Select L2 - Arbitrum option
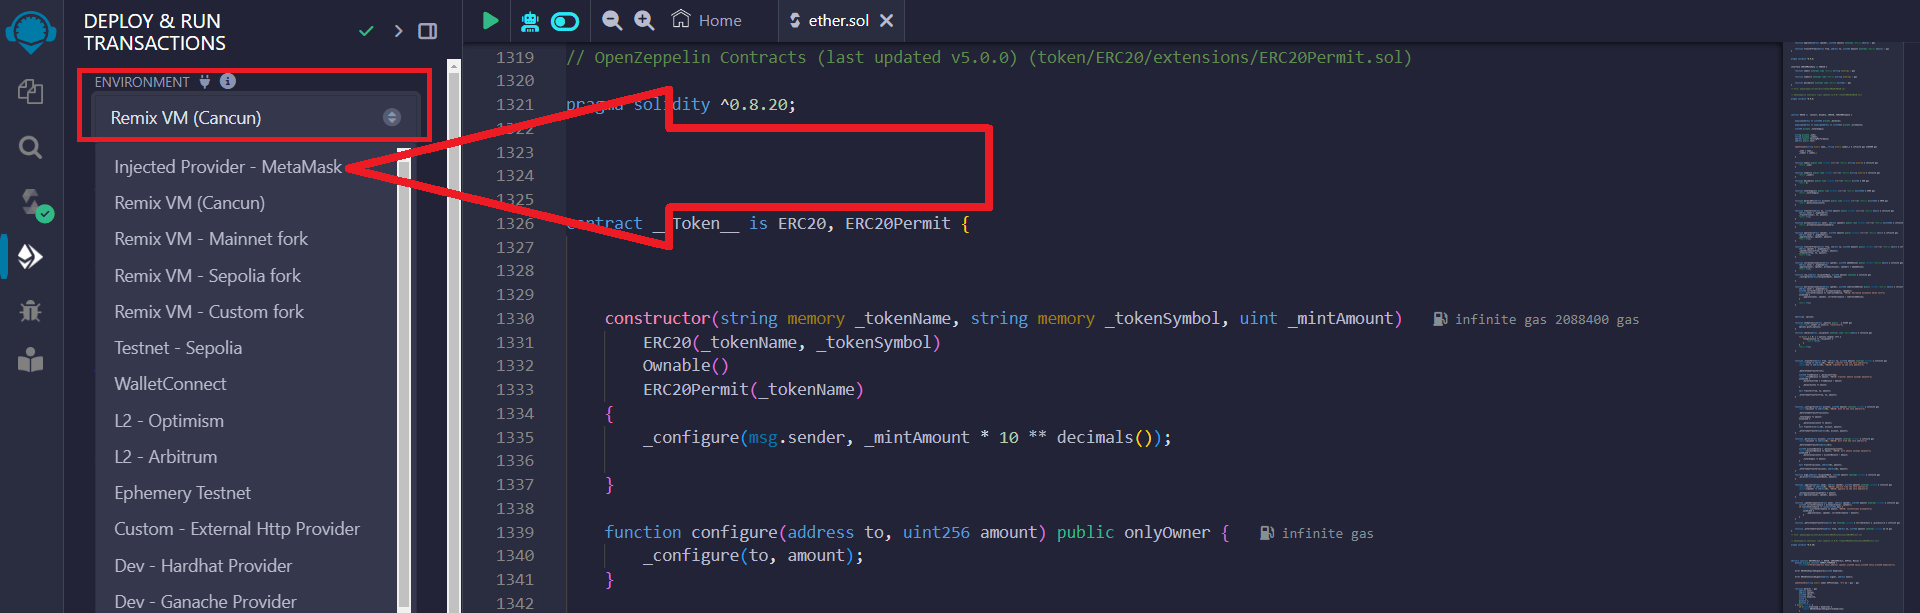 (165, 457)
